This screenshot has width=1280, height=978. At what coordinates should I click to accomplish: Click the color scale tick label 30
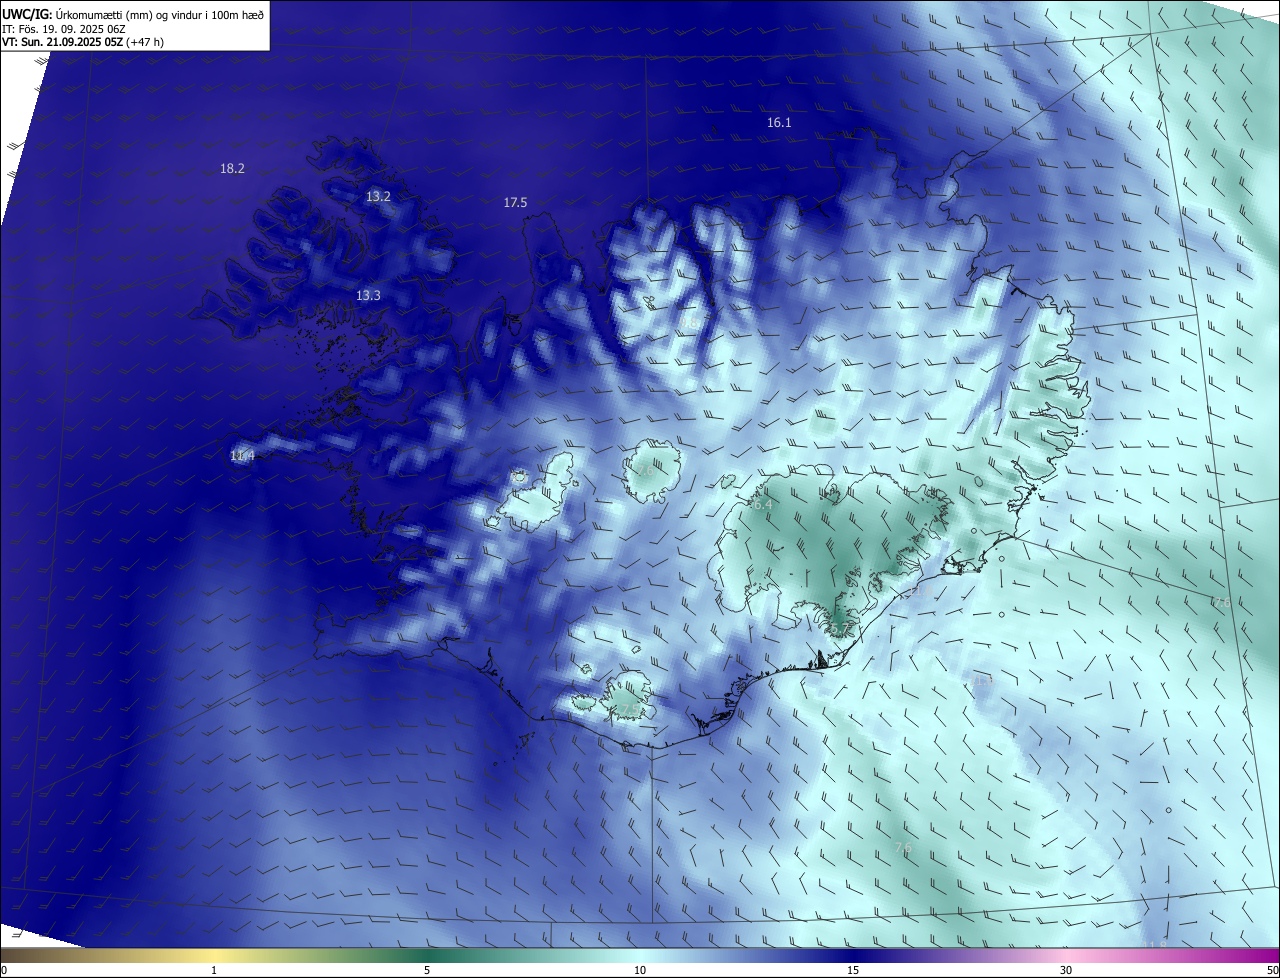point(1066,971)
